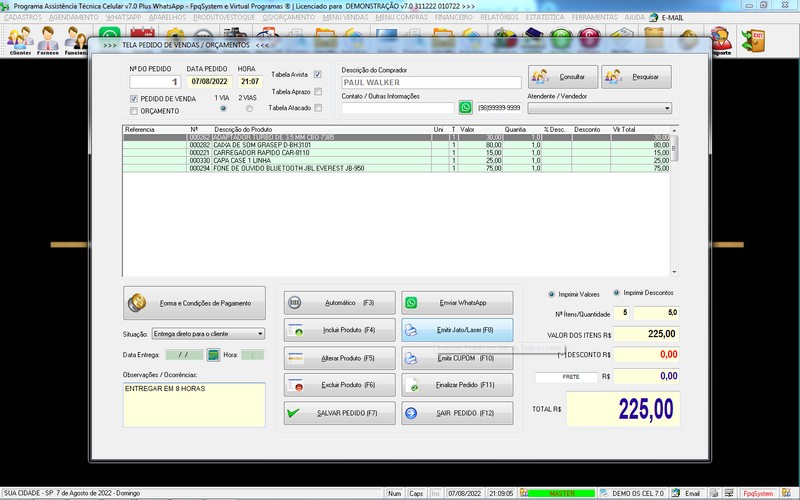800x500 pixels.
Task: Open Clientes from the main toolbar
Action: 20,41
